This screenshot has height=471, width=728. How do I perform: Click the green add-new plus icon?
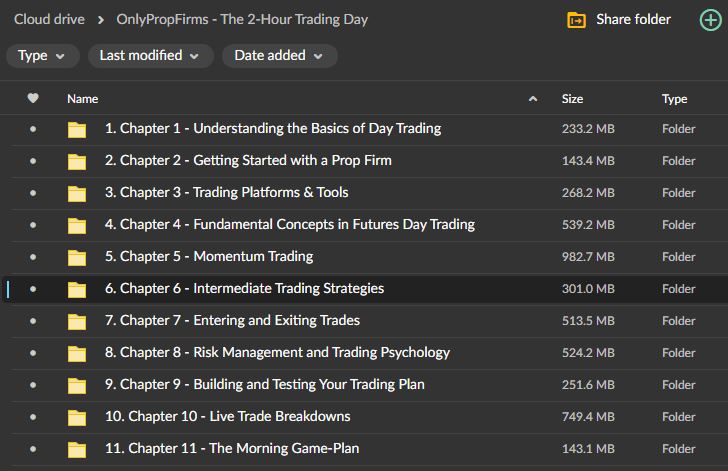click(709, 20)
